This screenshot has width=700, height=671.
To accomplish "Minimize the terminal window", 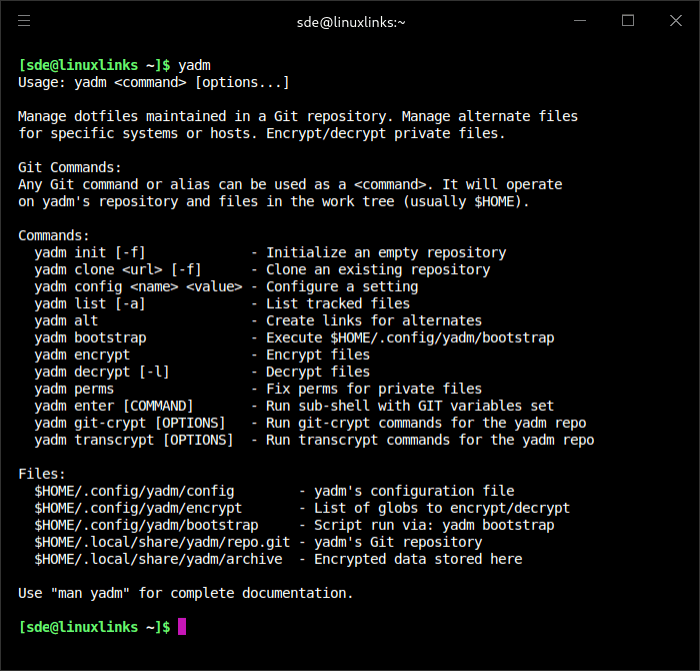I will 579,21.
